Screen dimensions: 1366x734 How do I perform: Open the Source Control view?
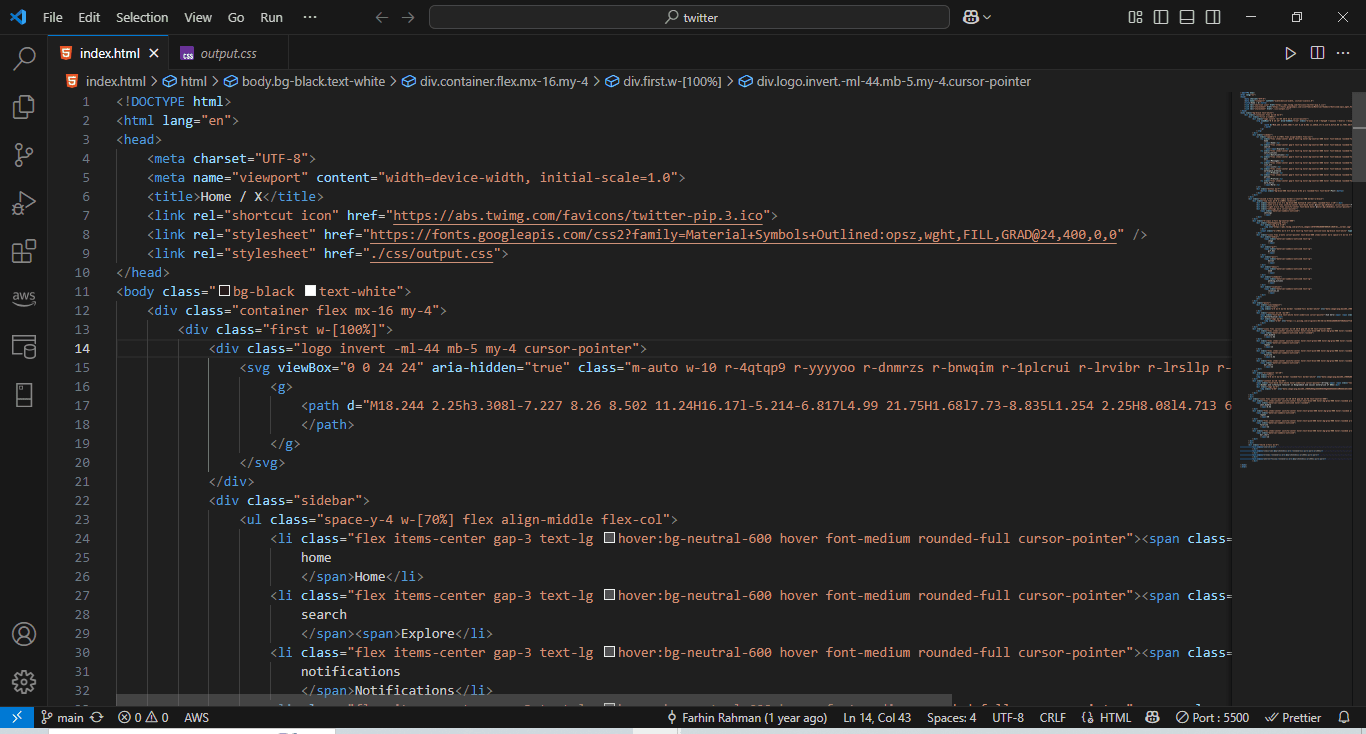24,155
